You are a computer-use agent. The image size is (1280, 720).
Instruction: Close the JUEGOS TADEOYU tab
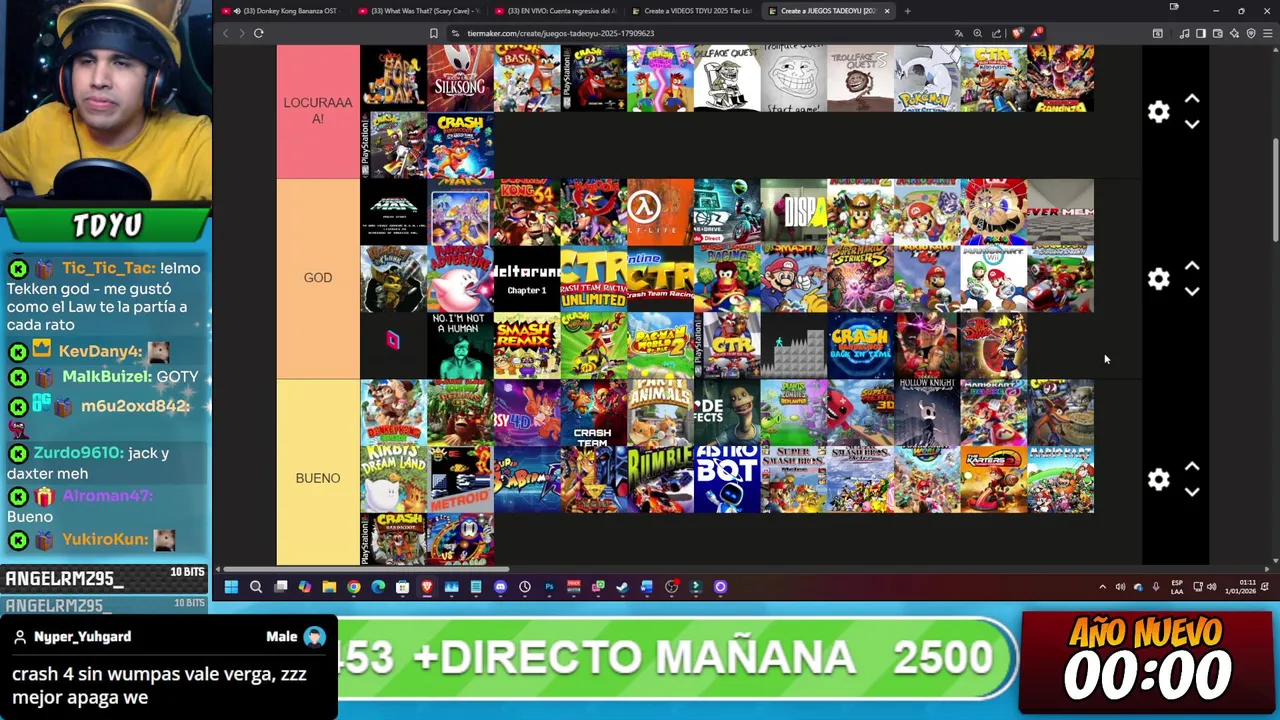coord(886,11)
